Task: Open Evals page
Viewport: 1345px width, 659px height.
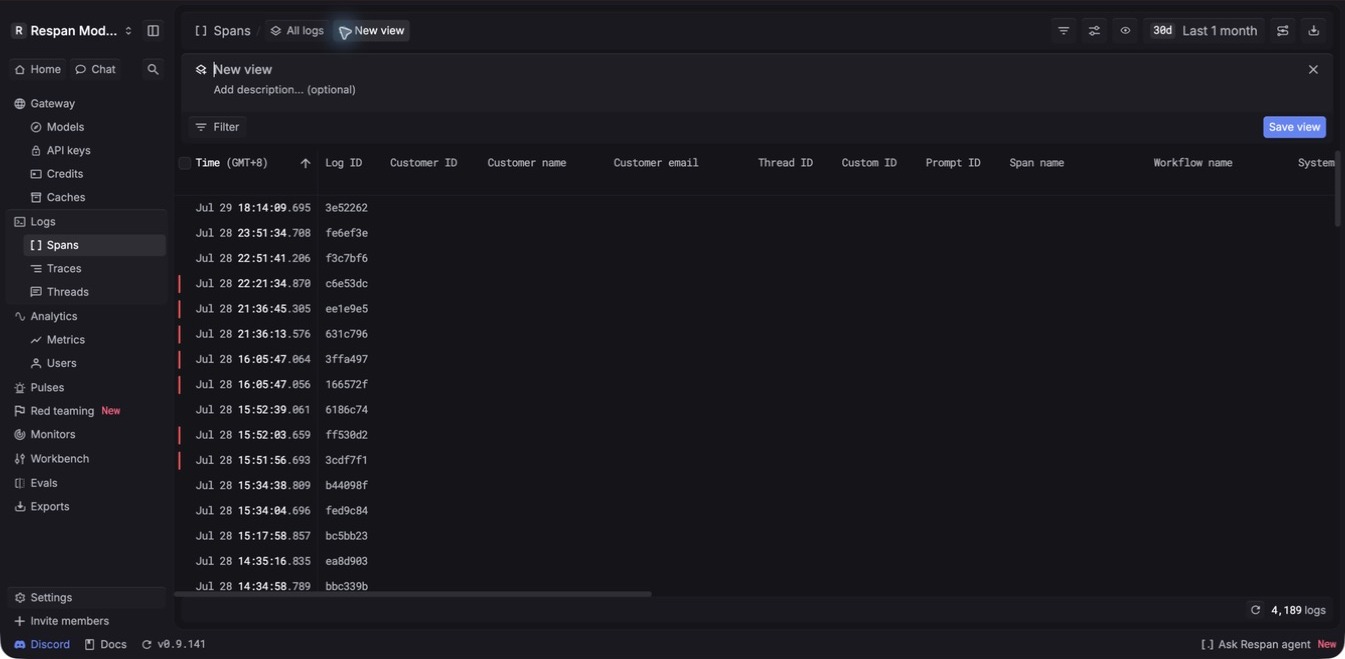Action: (43, 483)
